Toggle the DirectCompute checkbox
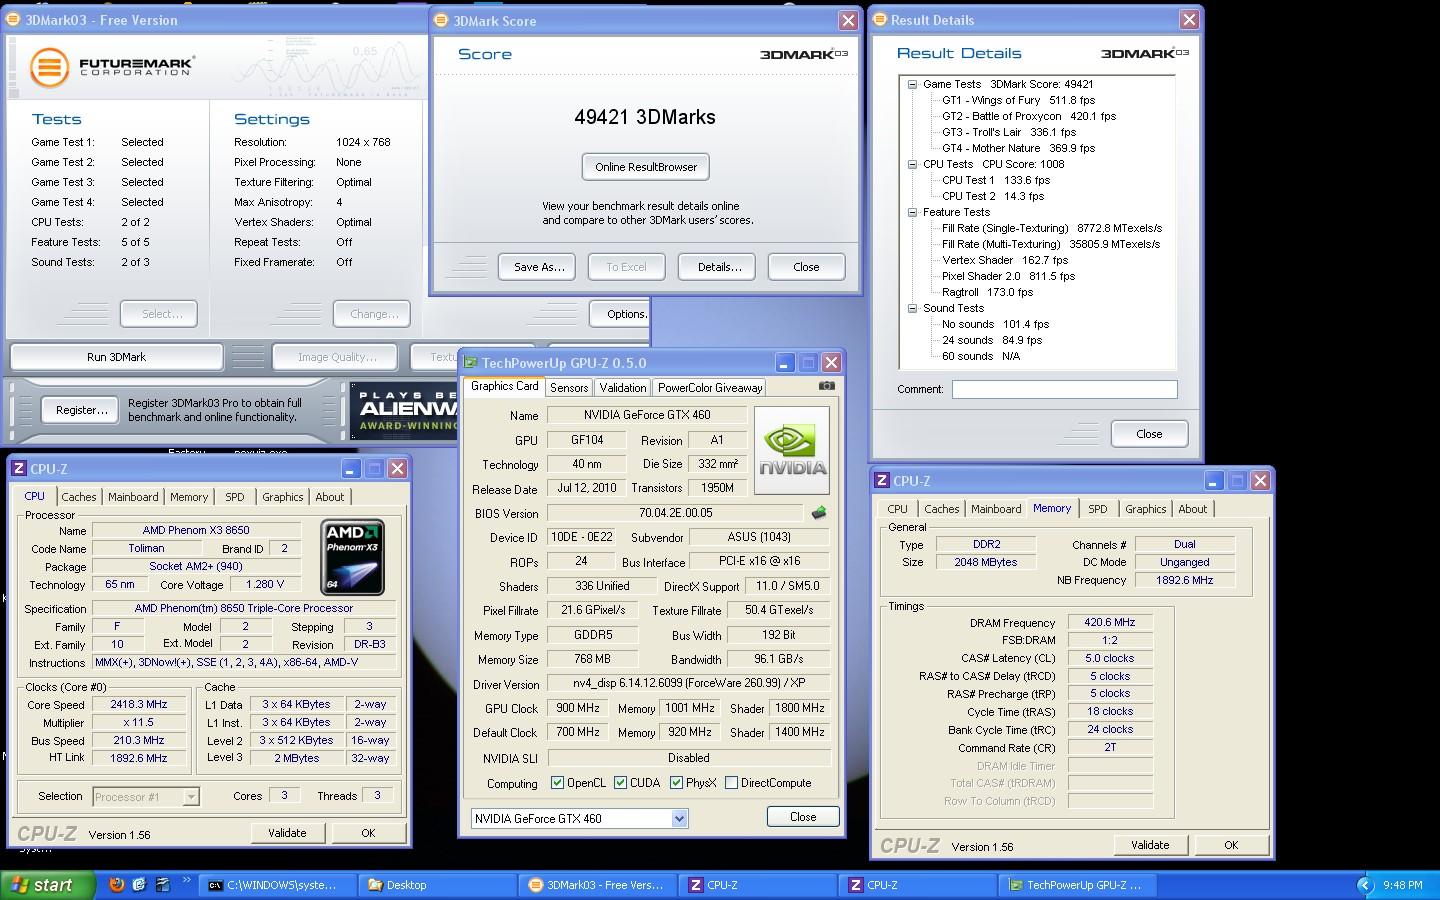Screen dimensions: 1440x900 pos(731,783)
